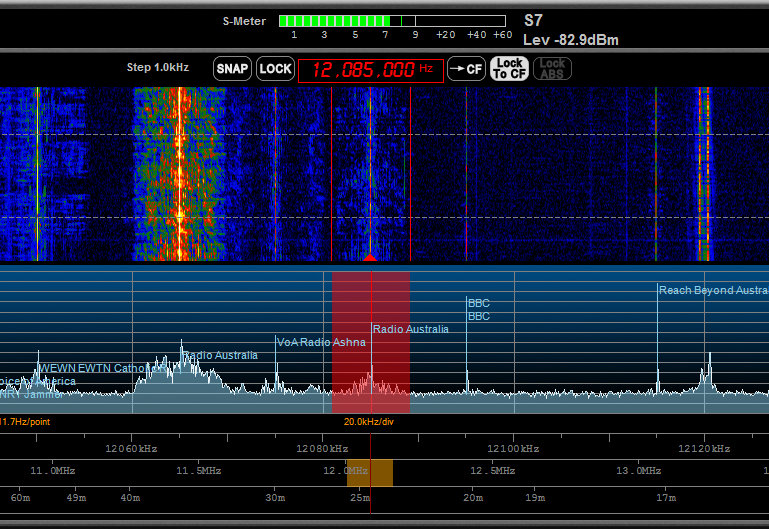Select Reach Beyond Australia station label

[x=714, y=290]
